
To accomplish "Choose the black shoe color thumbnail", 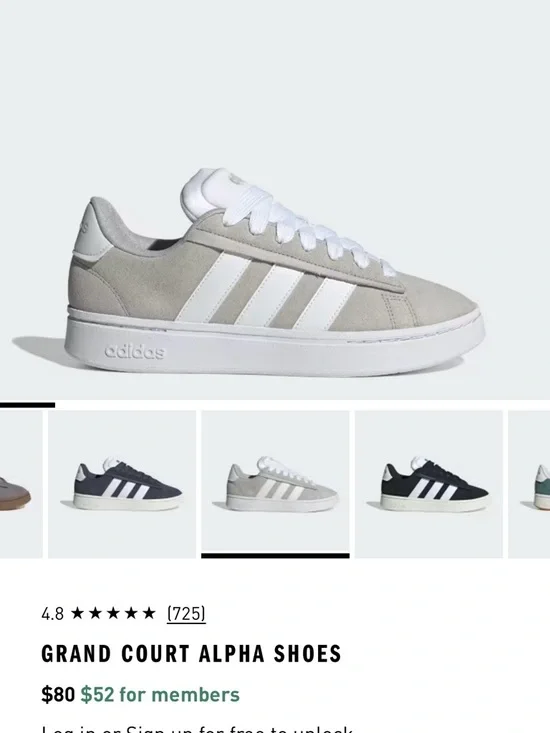I will click(429, 484).
